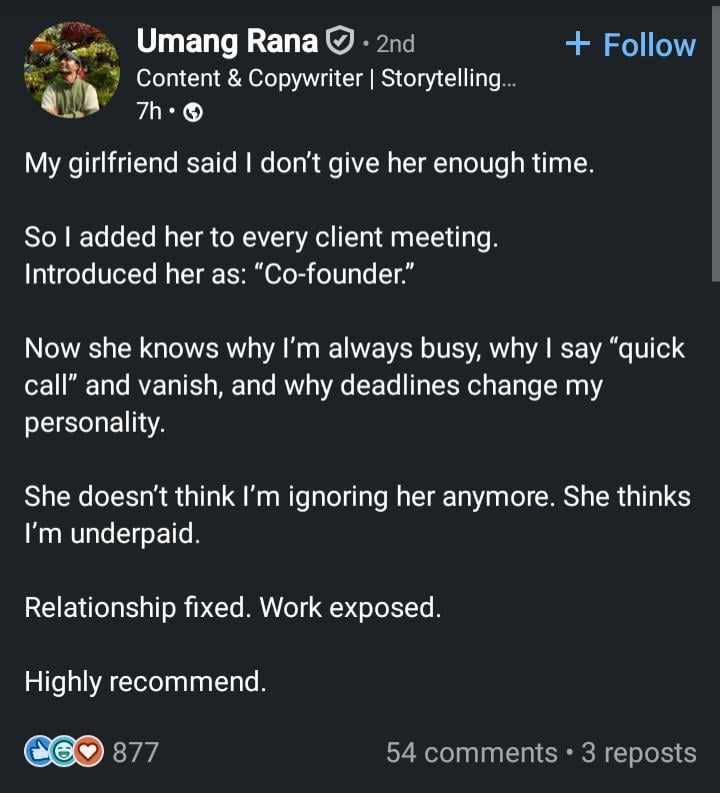Click the red heart love reaction icon
The image size is (720, 793).
coord(87,751)
